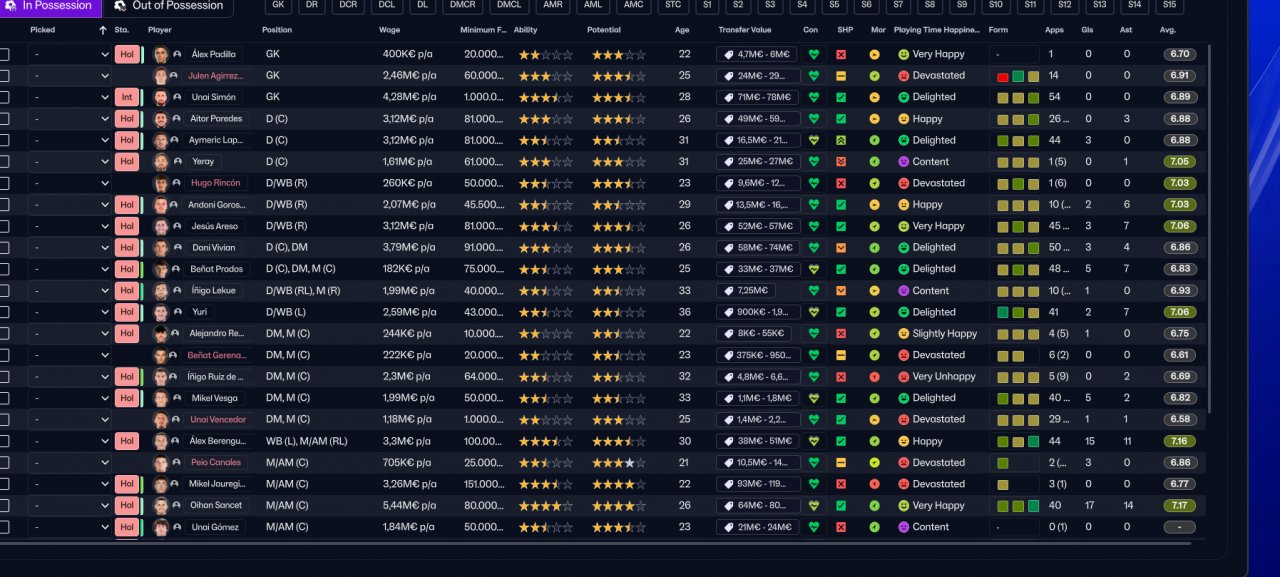The width and height of the screenshot is (1280, 577).
Task: Click Julen Agirrezabala's Devastated sad face icon
Action: [904, 76]
